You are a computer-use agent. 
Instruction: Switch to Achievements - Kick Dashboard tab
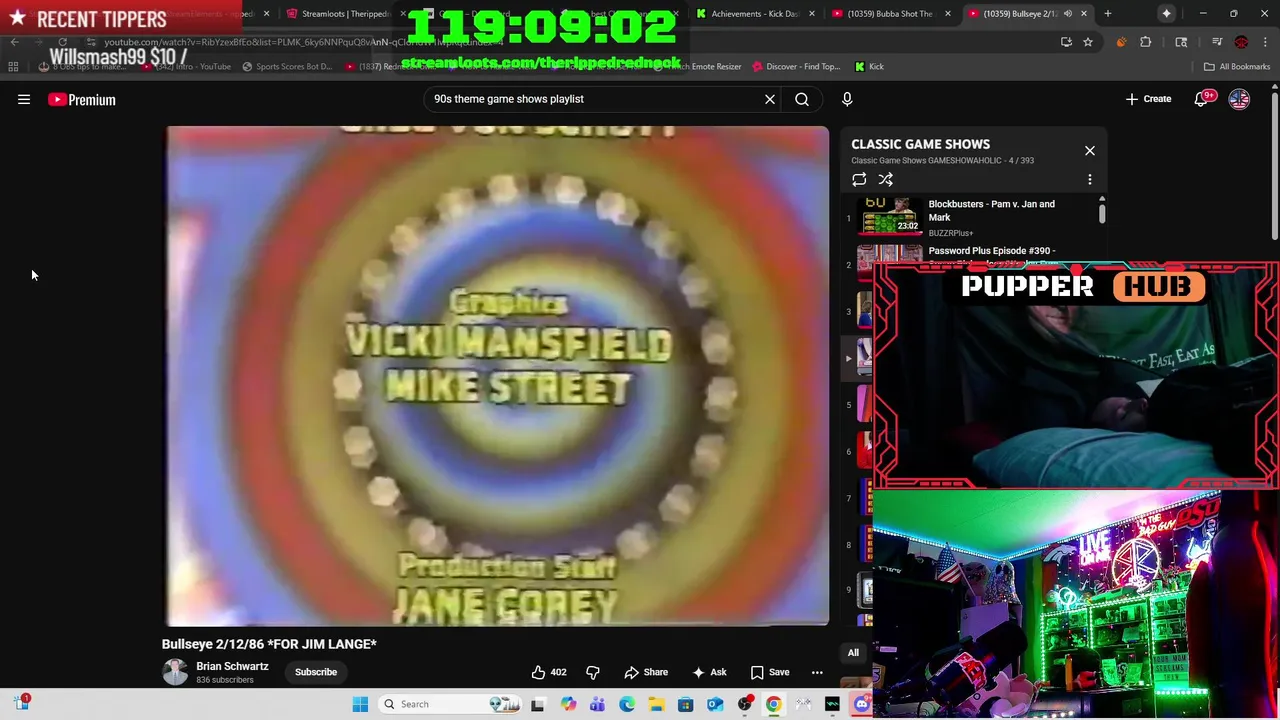click(x=755, y=14)
